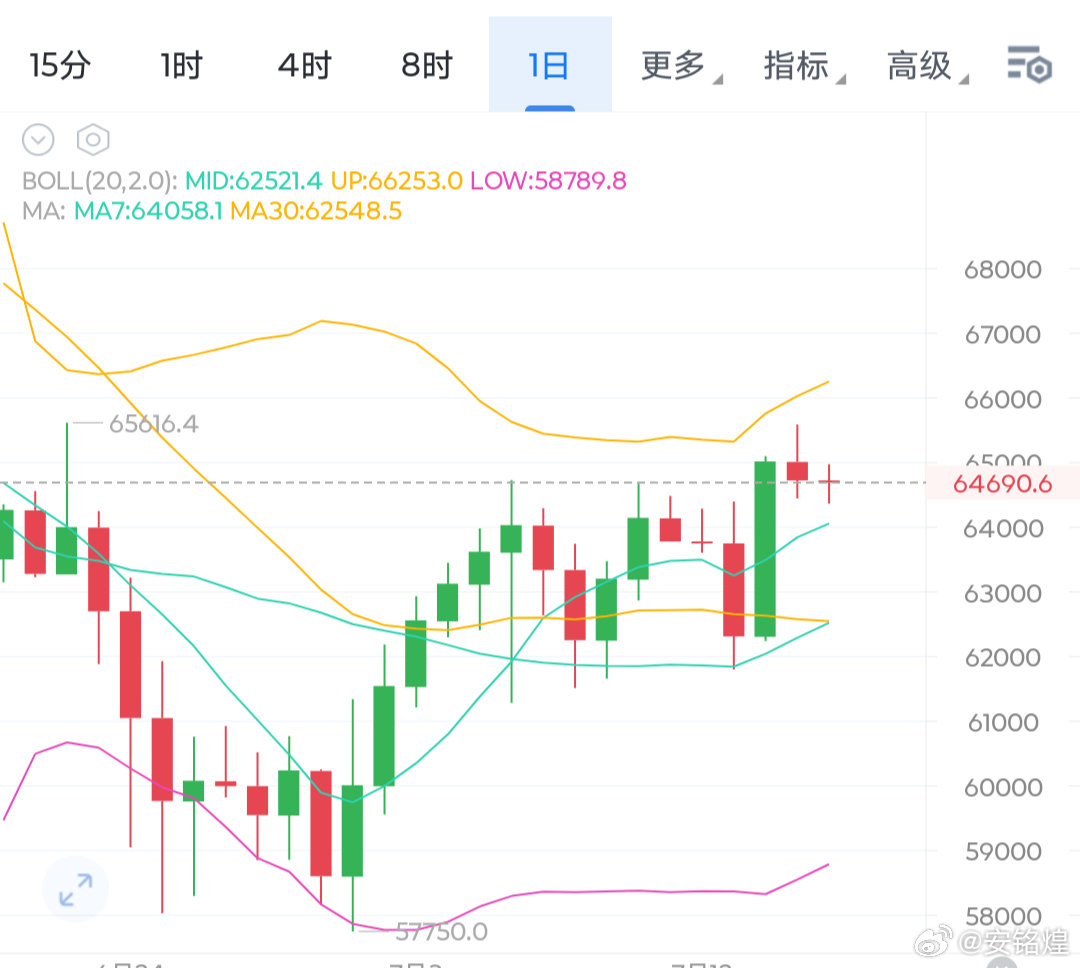
Task: Click the 65616.4 high price marker
Action: (154, 424)
